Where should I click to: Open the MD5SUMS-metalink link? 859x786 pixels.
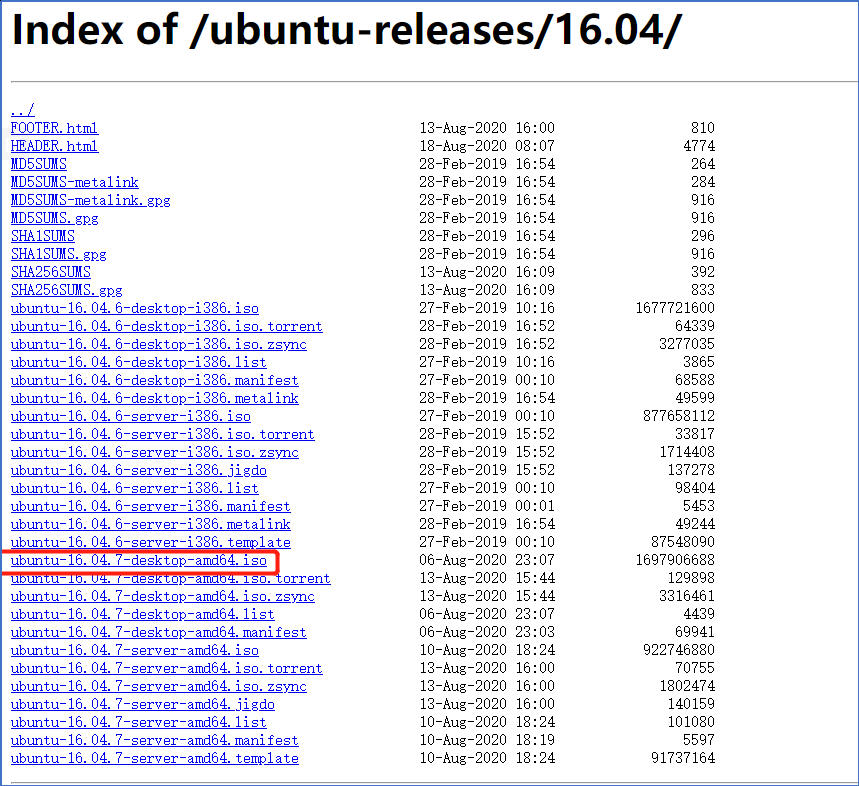point(74,181)
